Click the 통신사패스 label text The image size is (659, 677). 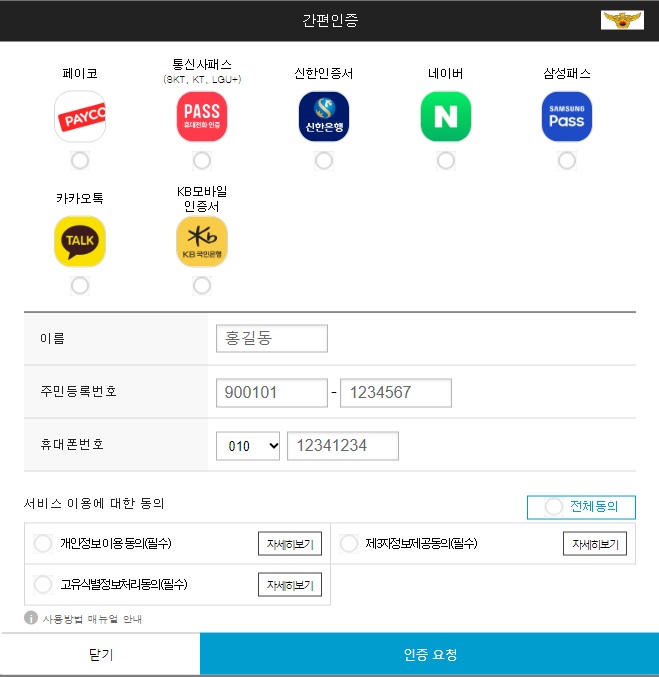pyautogui.click(x=202, y=65)
